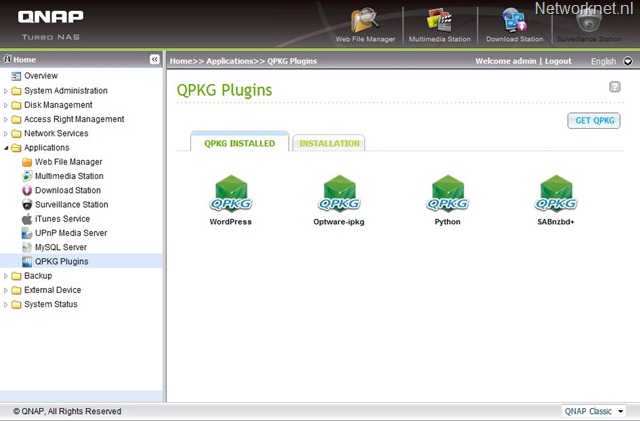This screenshot has height=421, width=640.
Task: Click the Logout link
Action: tap(558, 61)
